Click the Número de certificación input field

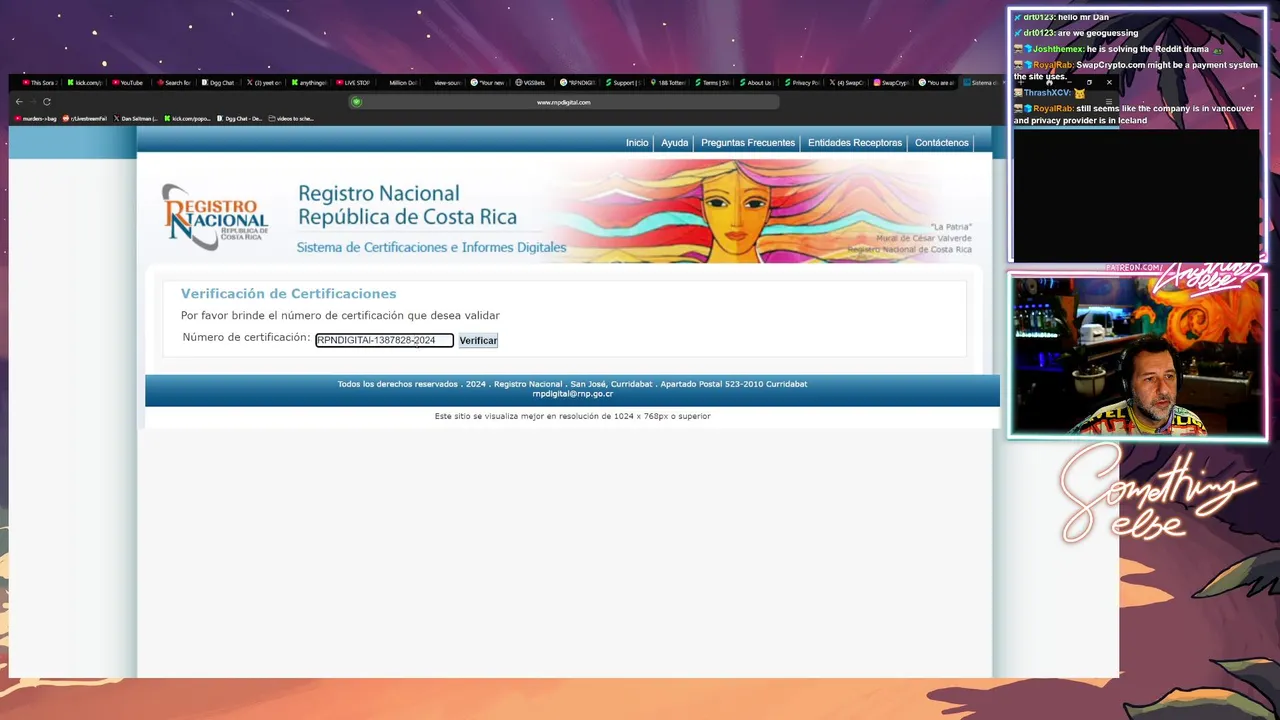coord(384,340)
